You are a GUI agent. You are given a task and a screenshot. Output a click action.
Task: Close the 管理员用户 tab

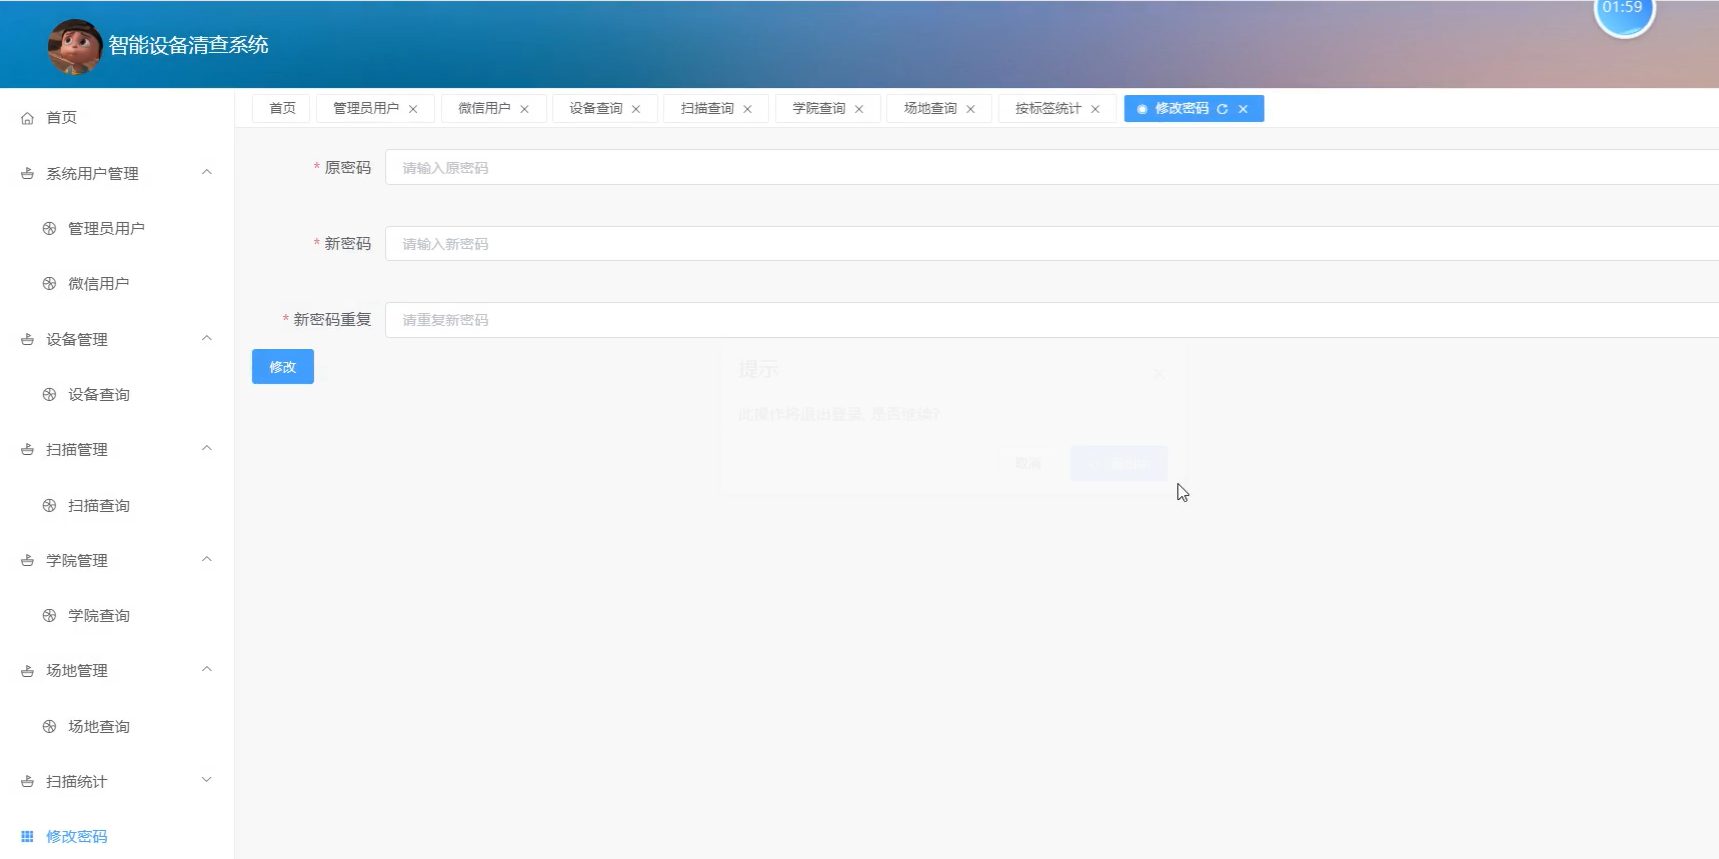413,109
